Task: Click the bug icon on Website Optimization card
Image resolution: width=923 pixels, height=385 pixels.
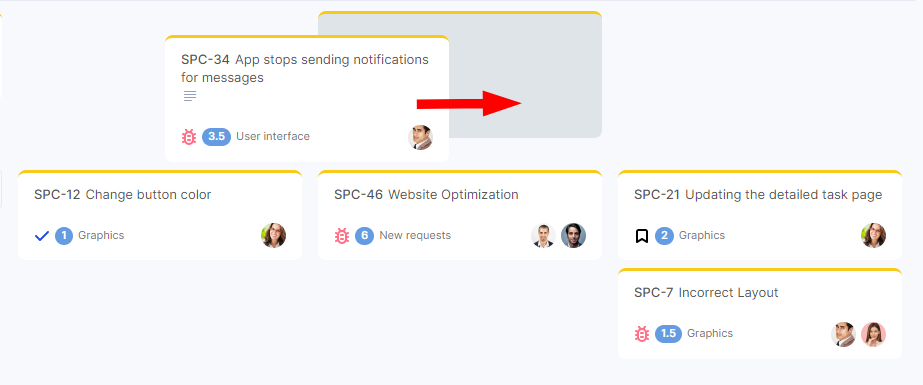Action: [x=342, y=236]
